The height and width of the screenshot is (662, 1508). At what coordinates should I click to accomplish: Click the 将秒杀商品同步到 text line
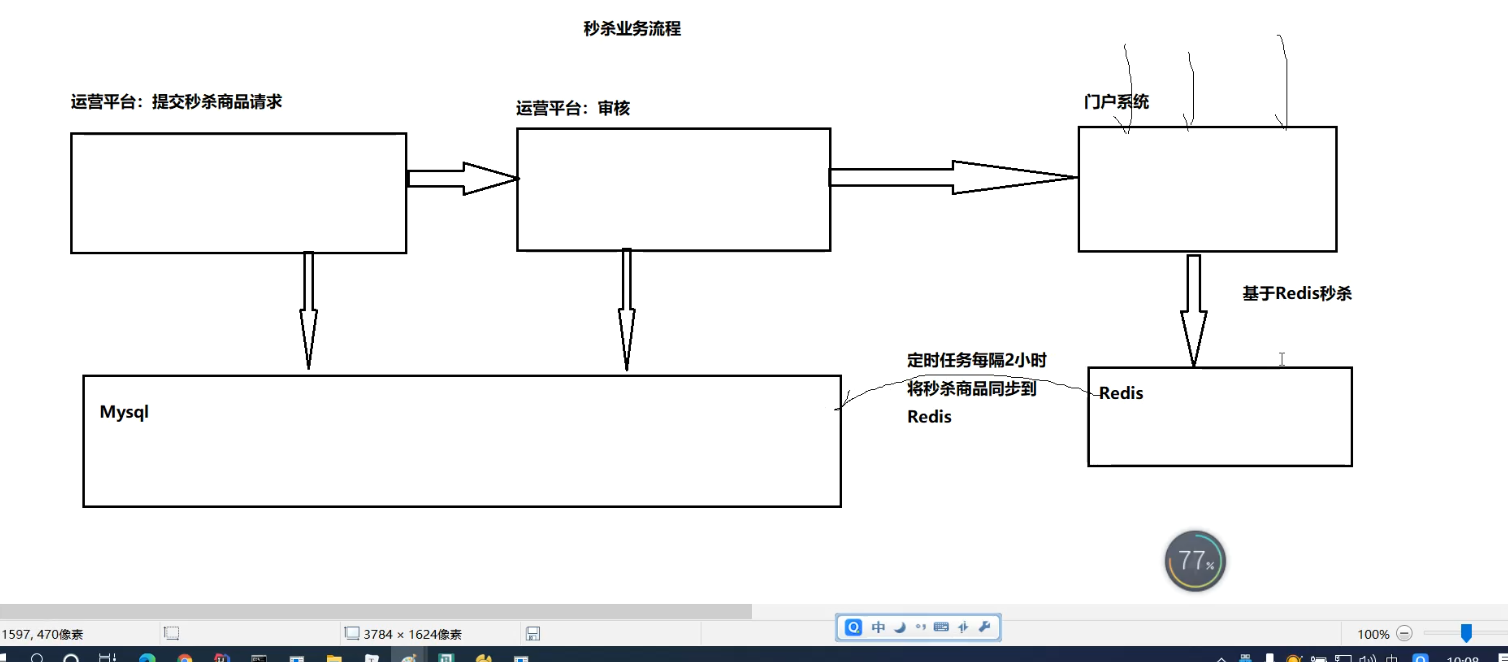(x=971, y=388)
